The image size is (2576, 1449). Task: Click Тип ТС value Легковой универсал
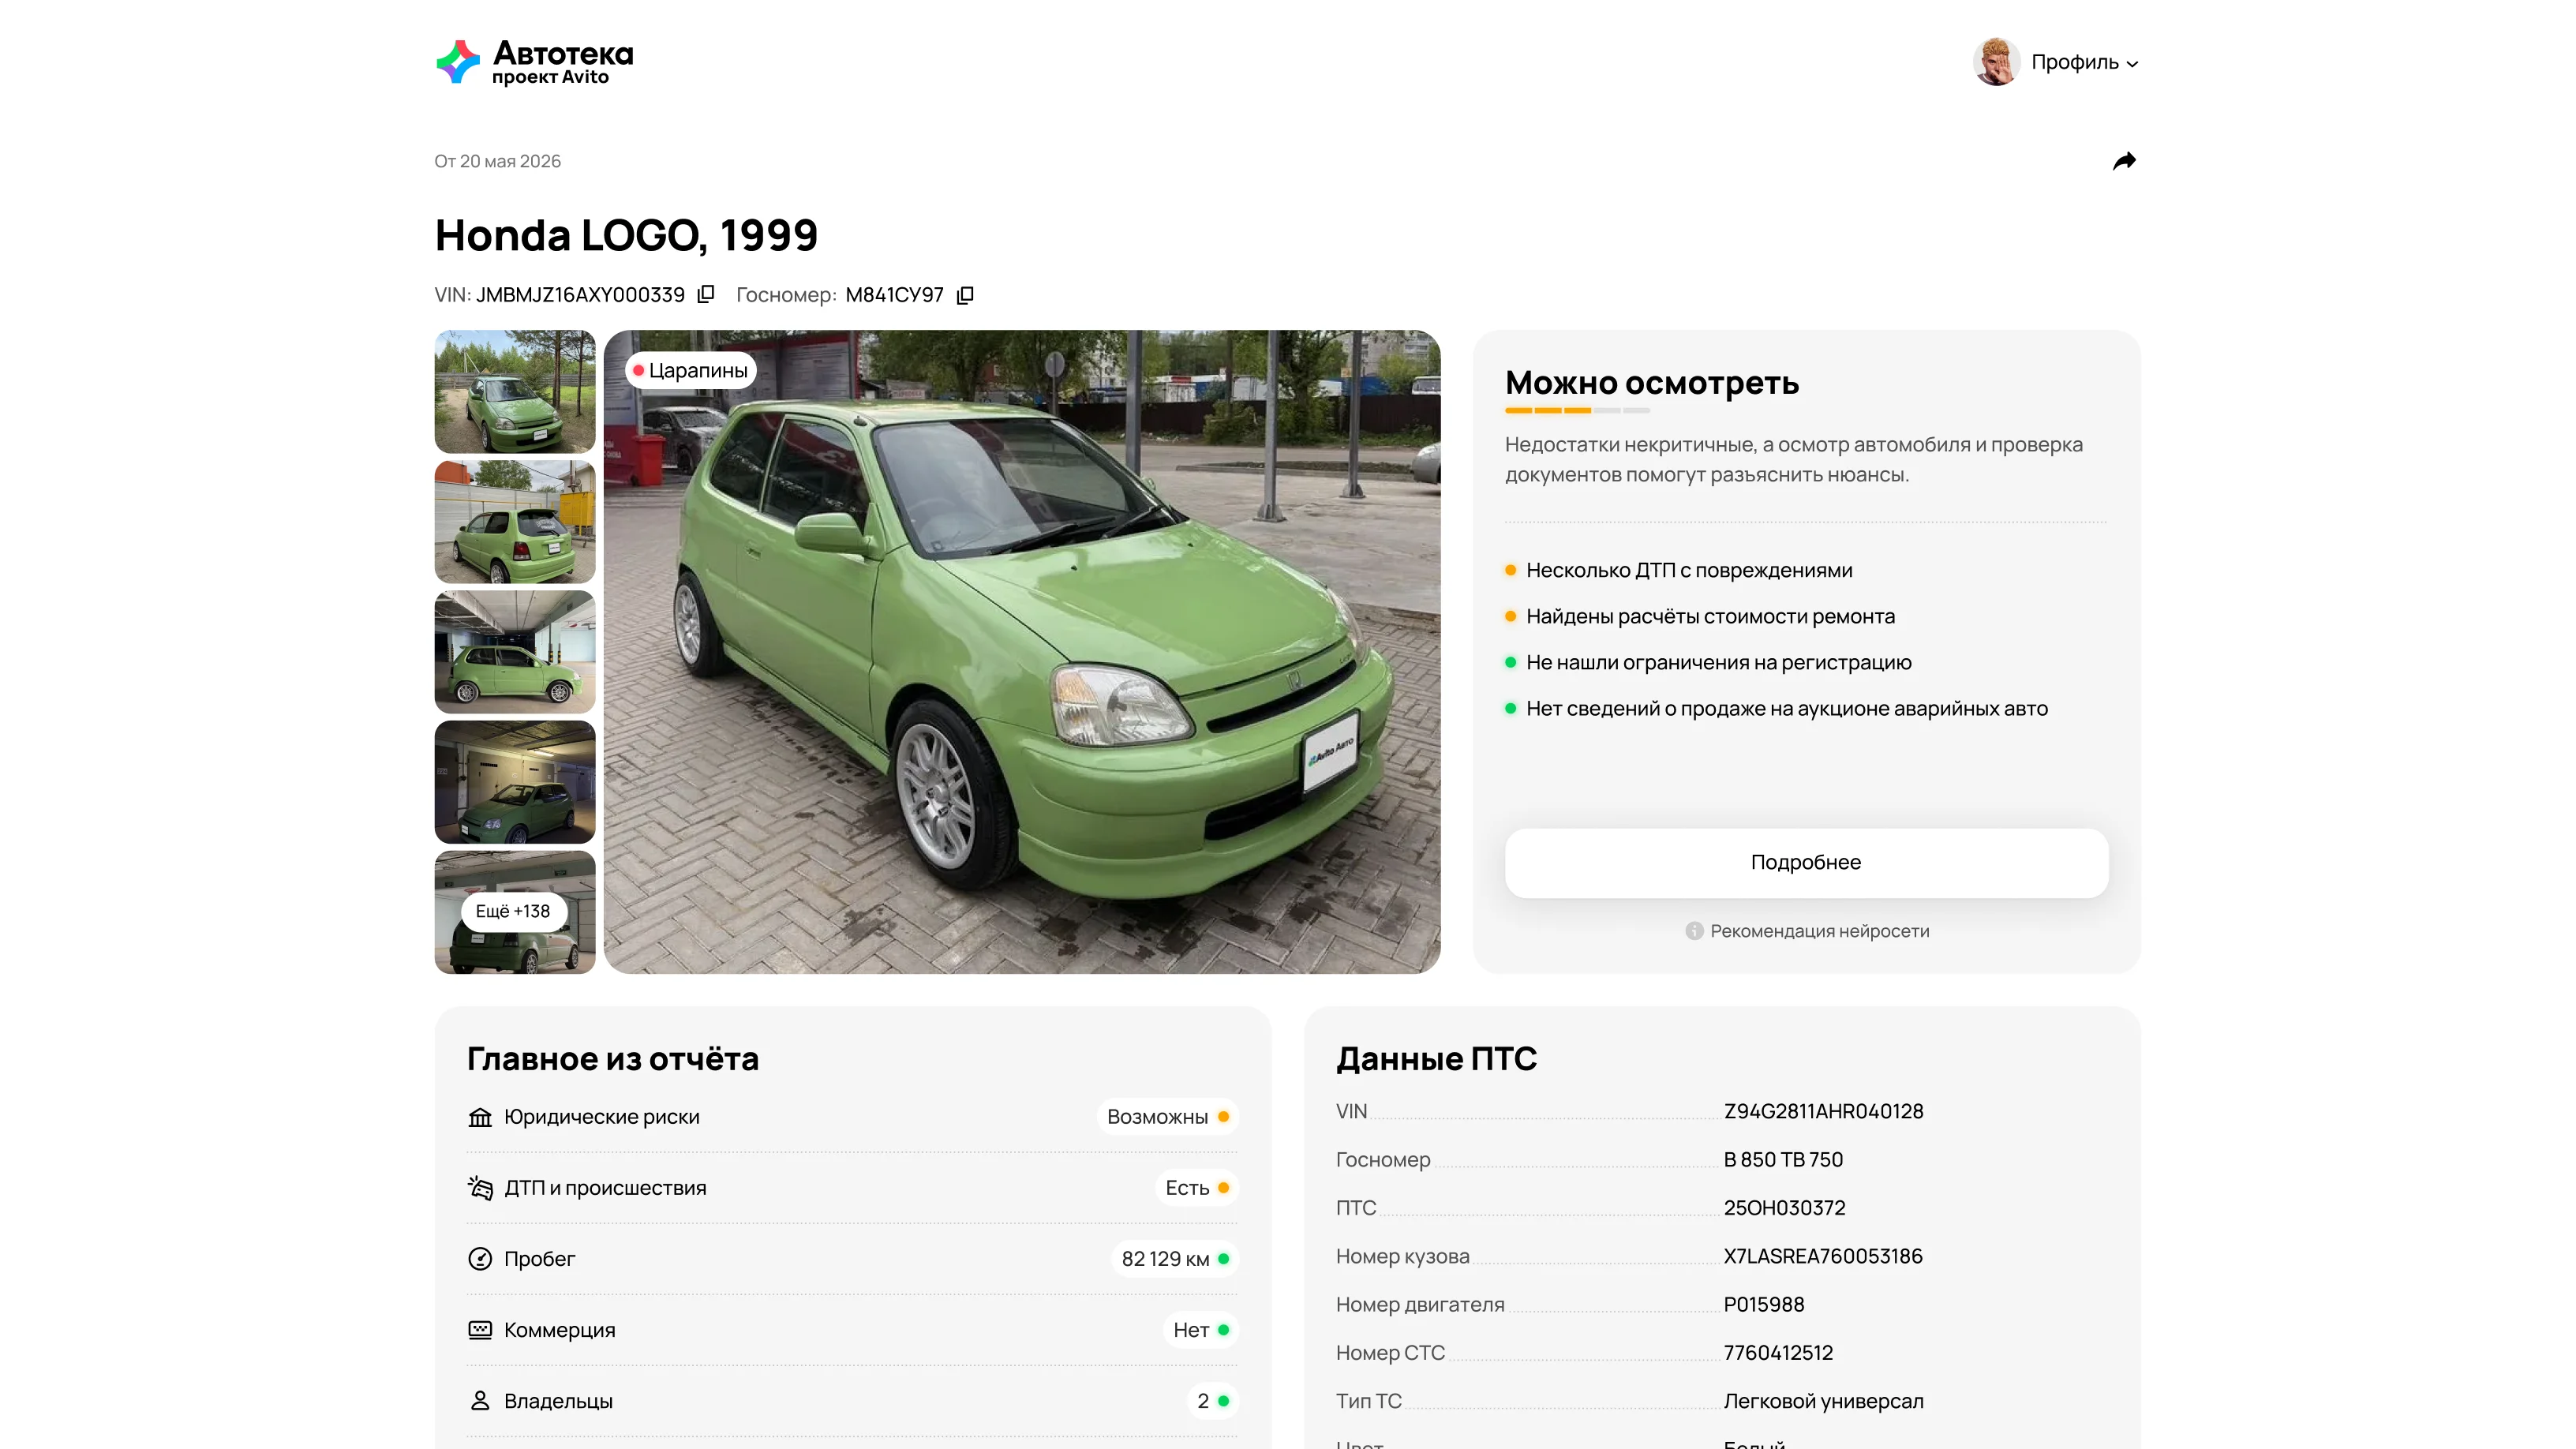click(1823, 1401)
